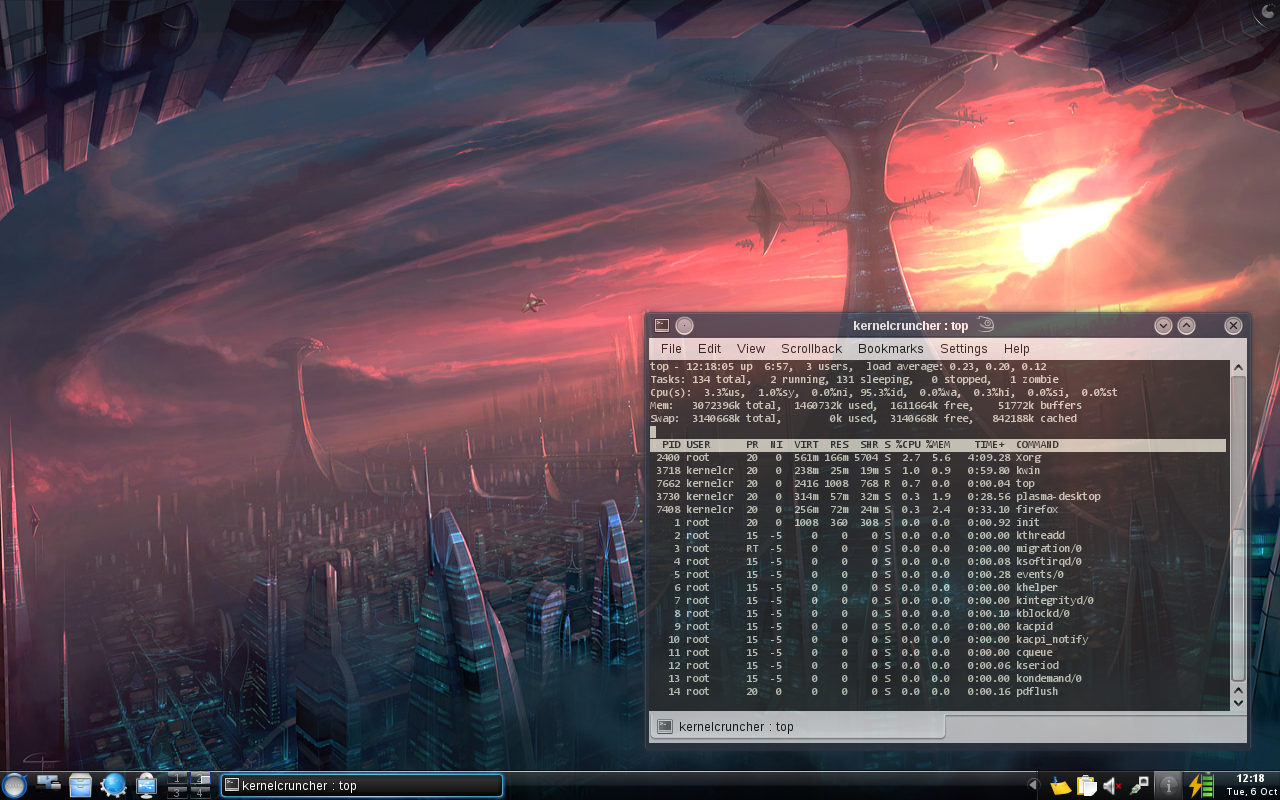Click the kintegrityd/0 process name
1280x800 pixels.
(1055, 601)
